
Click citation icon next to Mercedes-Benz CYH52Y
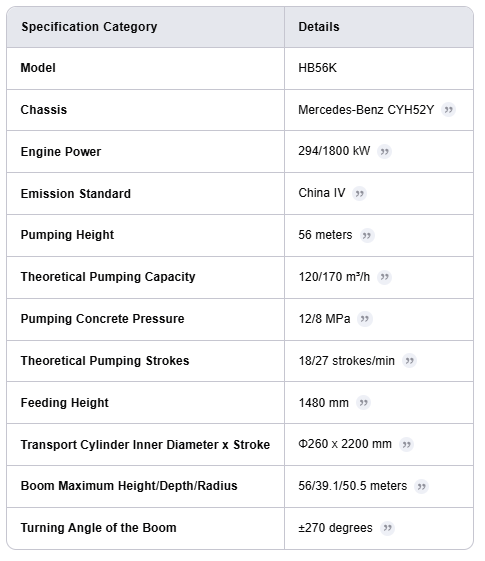448,109
